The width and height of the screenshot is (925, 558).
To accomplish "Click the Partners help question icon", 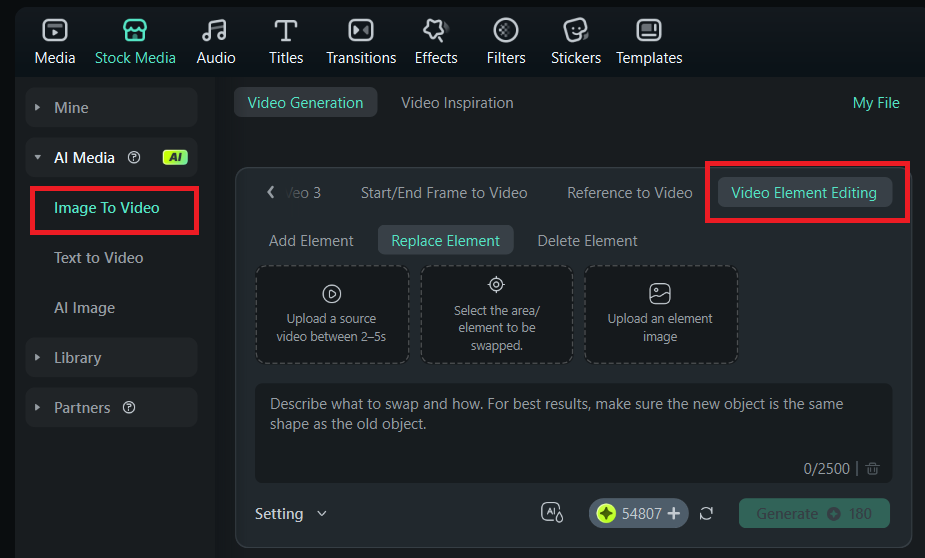I will tap(129, 408).
